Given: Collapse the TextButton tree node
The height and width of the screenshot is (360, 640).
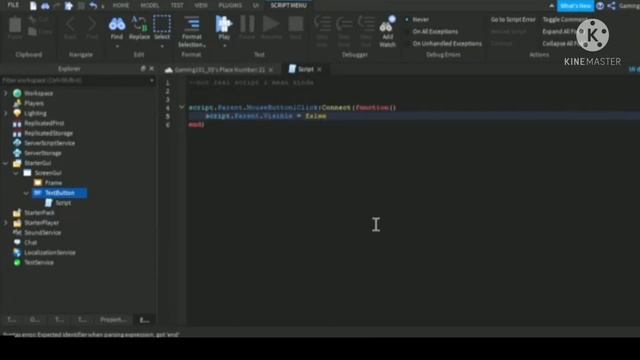Looking at the screenshot, I should (26, 193).
